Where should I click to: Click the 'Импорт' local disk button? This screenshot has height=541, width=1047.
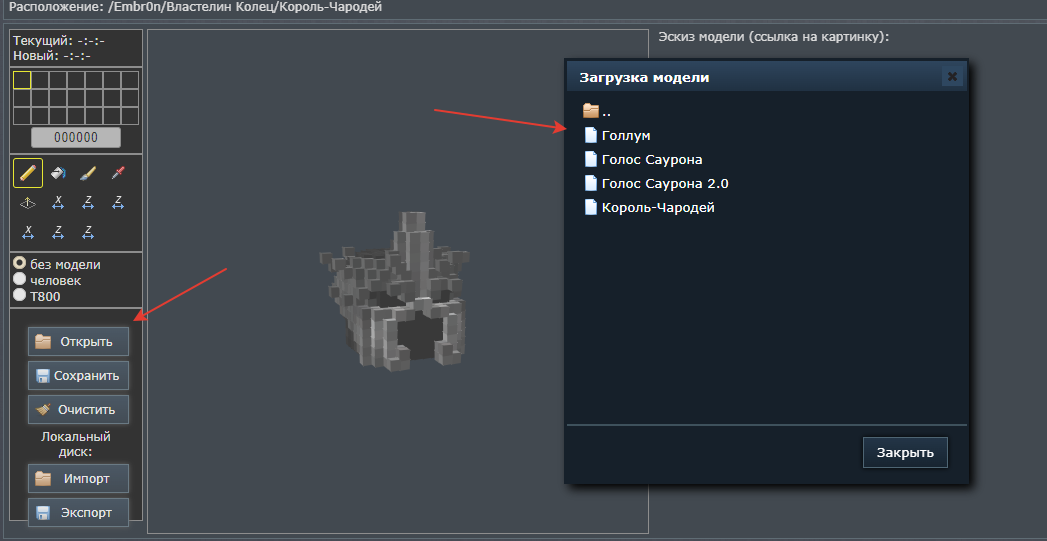(78, 478)
